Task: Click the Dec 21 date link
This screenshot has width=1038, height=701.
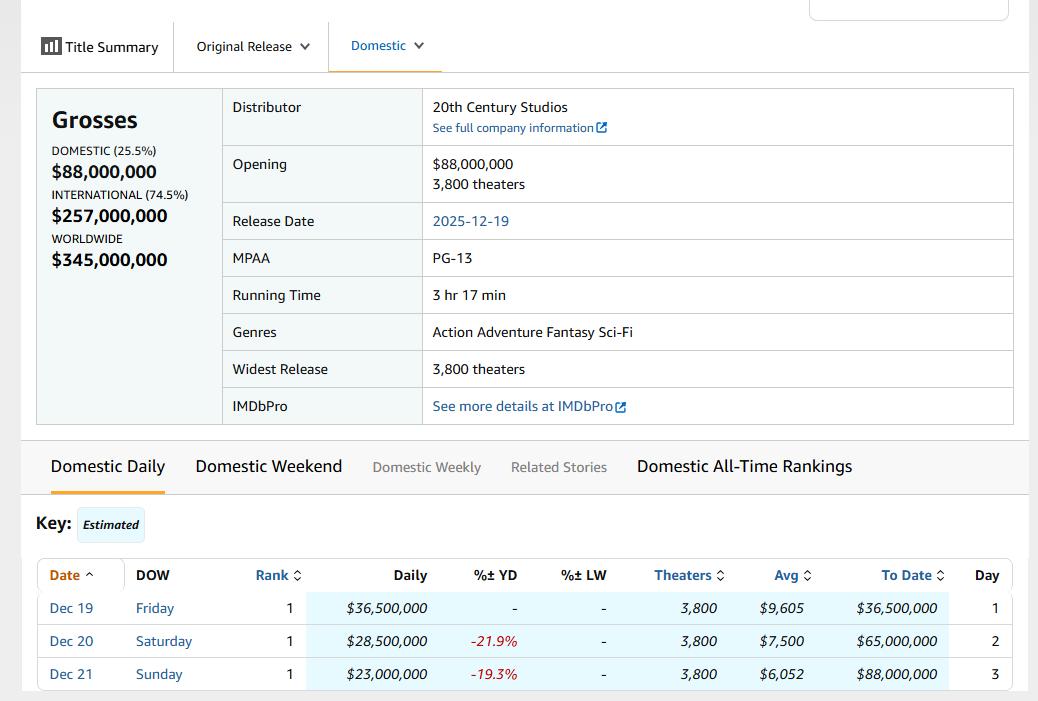Action: point(71,674)
